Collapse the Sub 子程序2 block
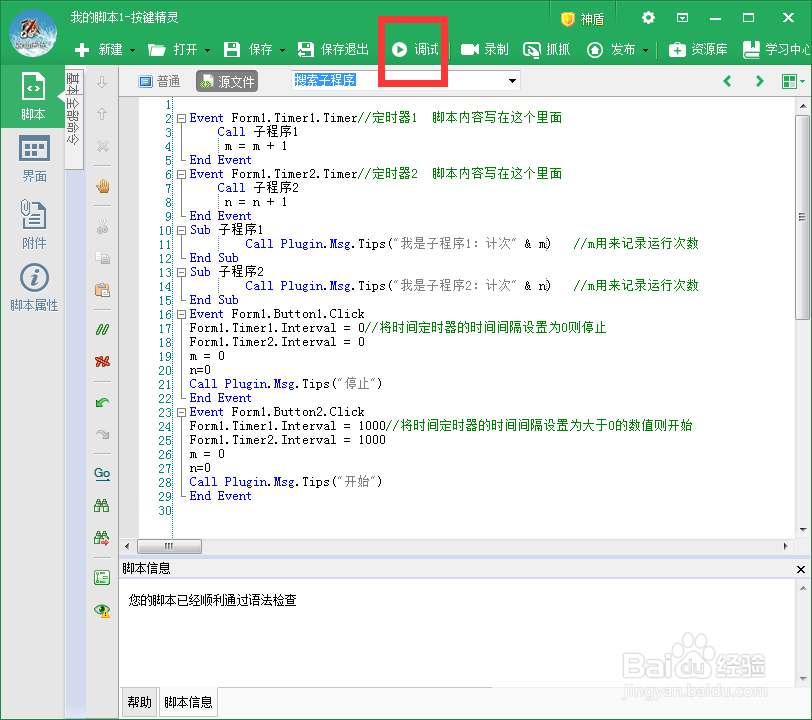This screenshot has height=720, width=812. (181, 272)
